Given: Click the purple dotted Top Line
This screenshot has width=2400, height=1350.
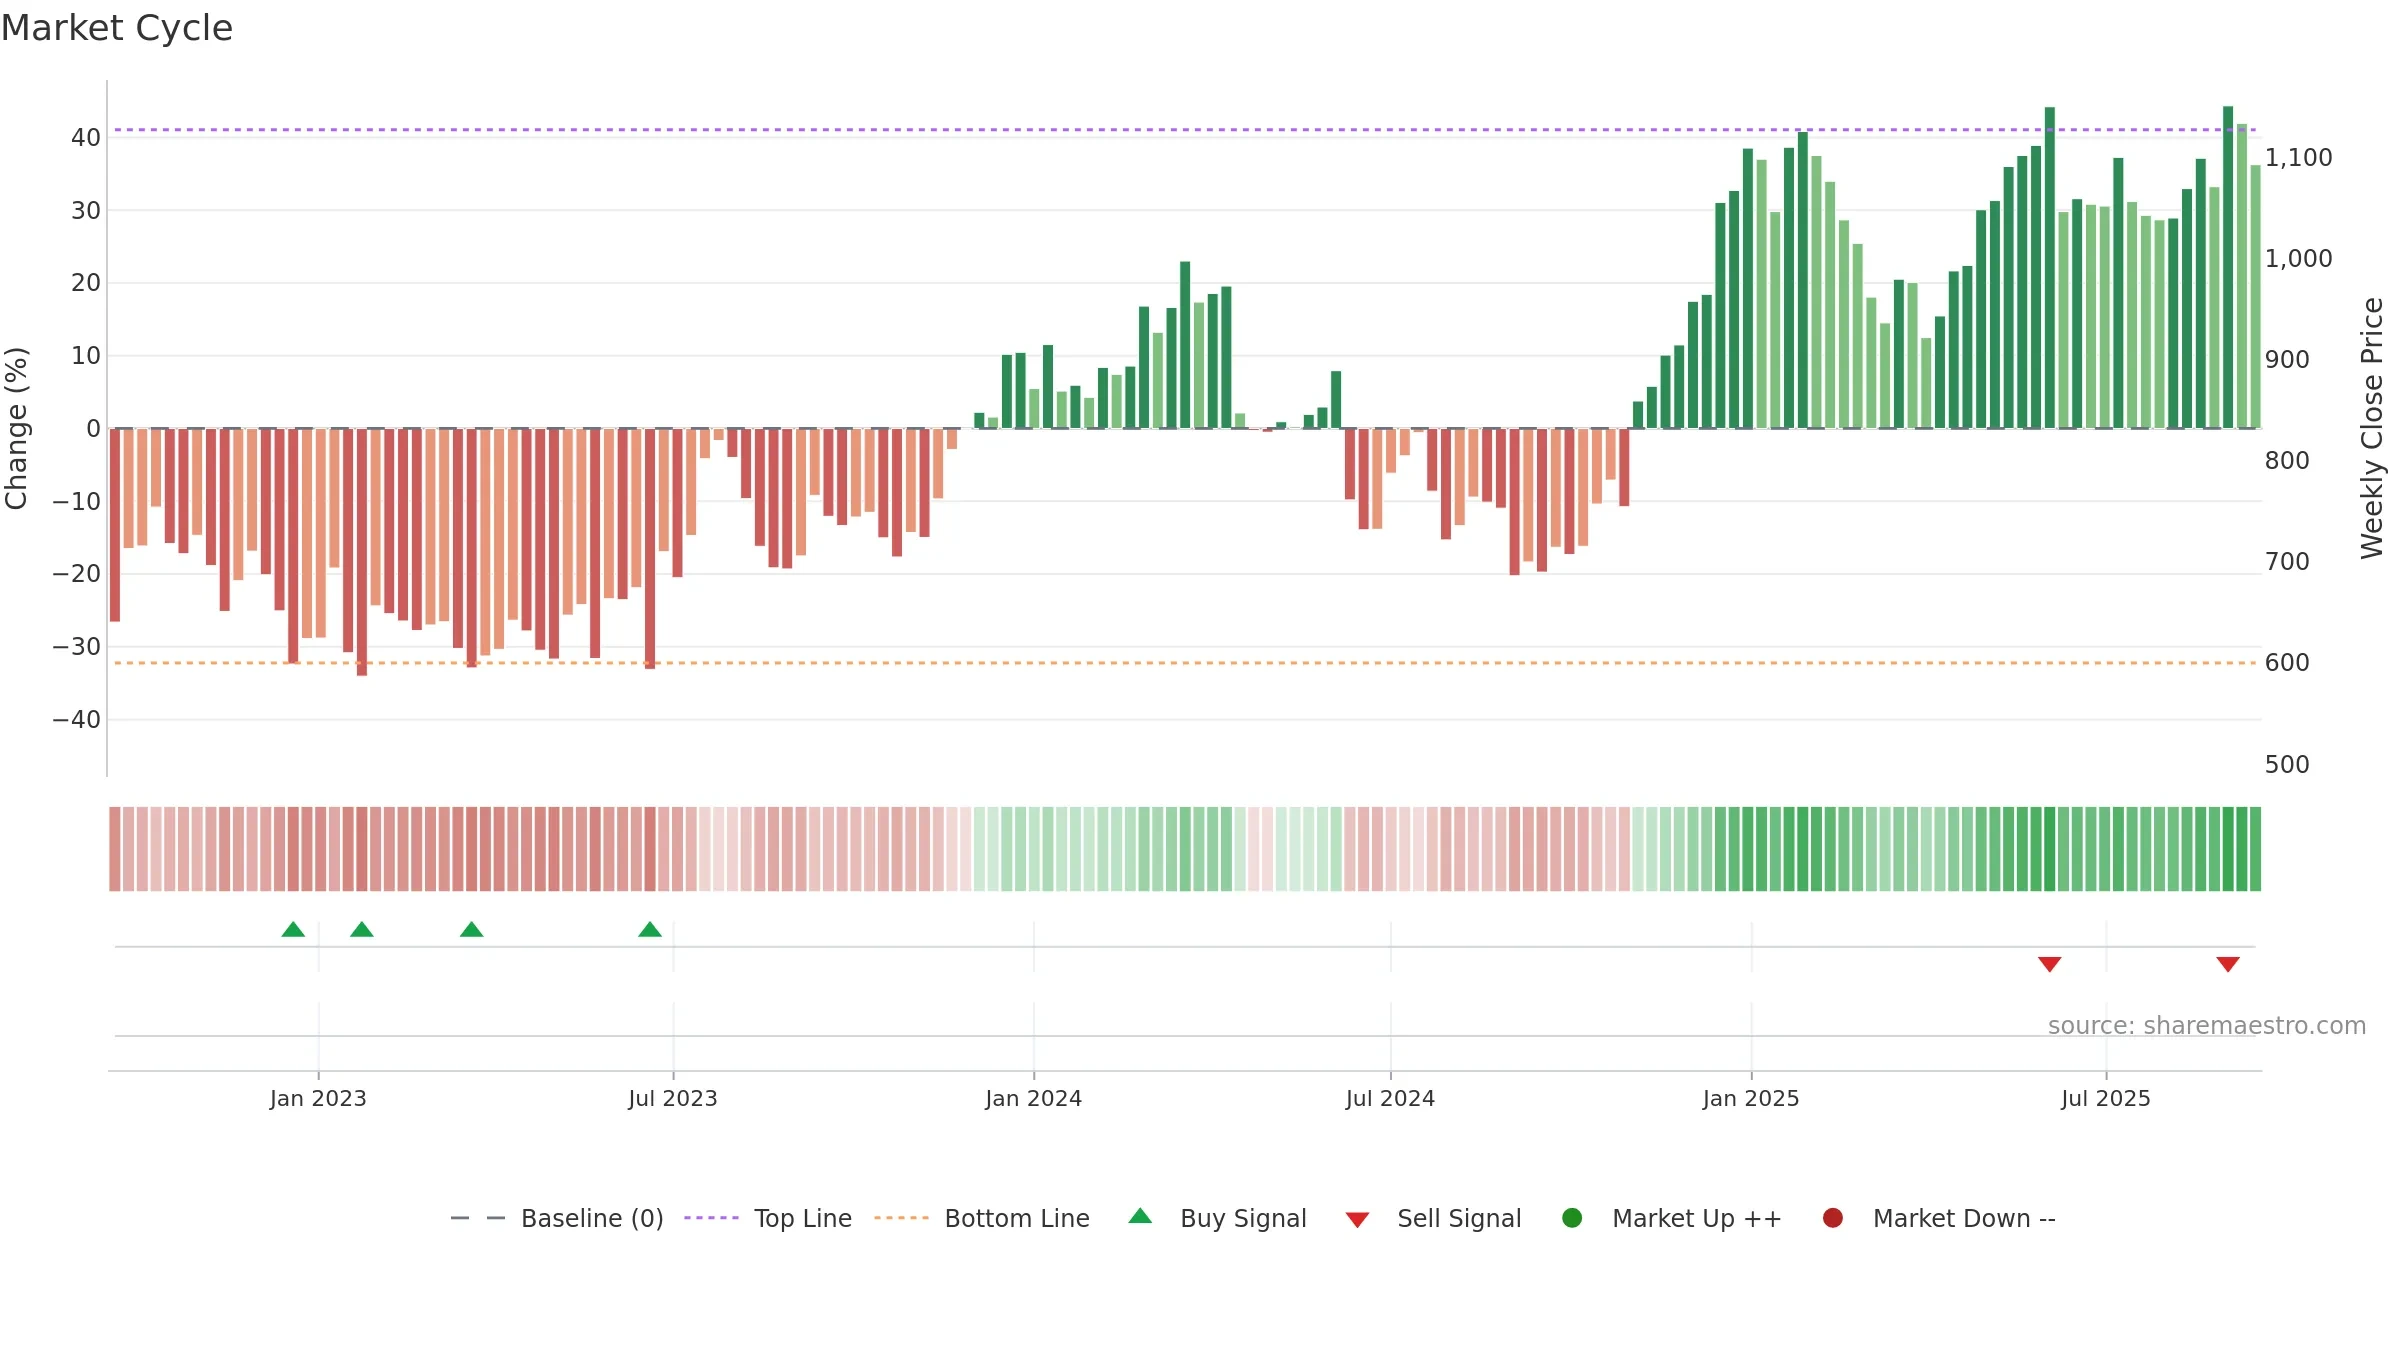Looking at the screenshot, I should [x=1185, y=130].
